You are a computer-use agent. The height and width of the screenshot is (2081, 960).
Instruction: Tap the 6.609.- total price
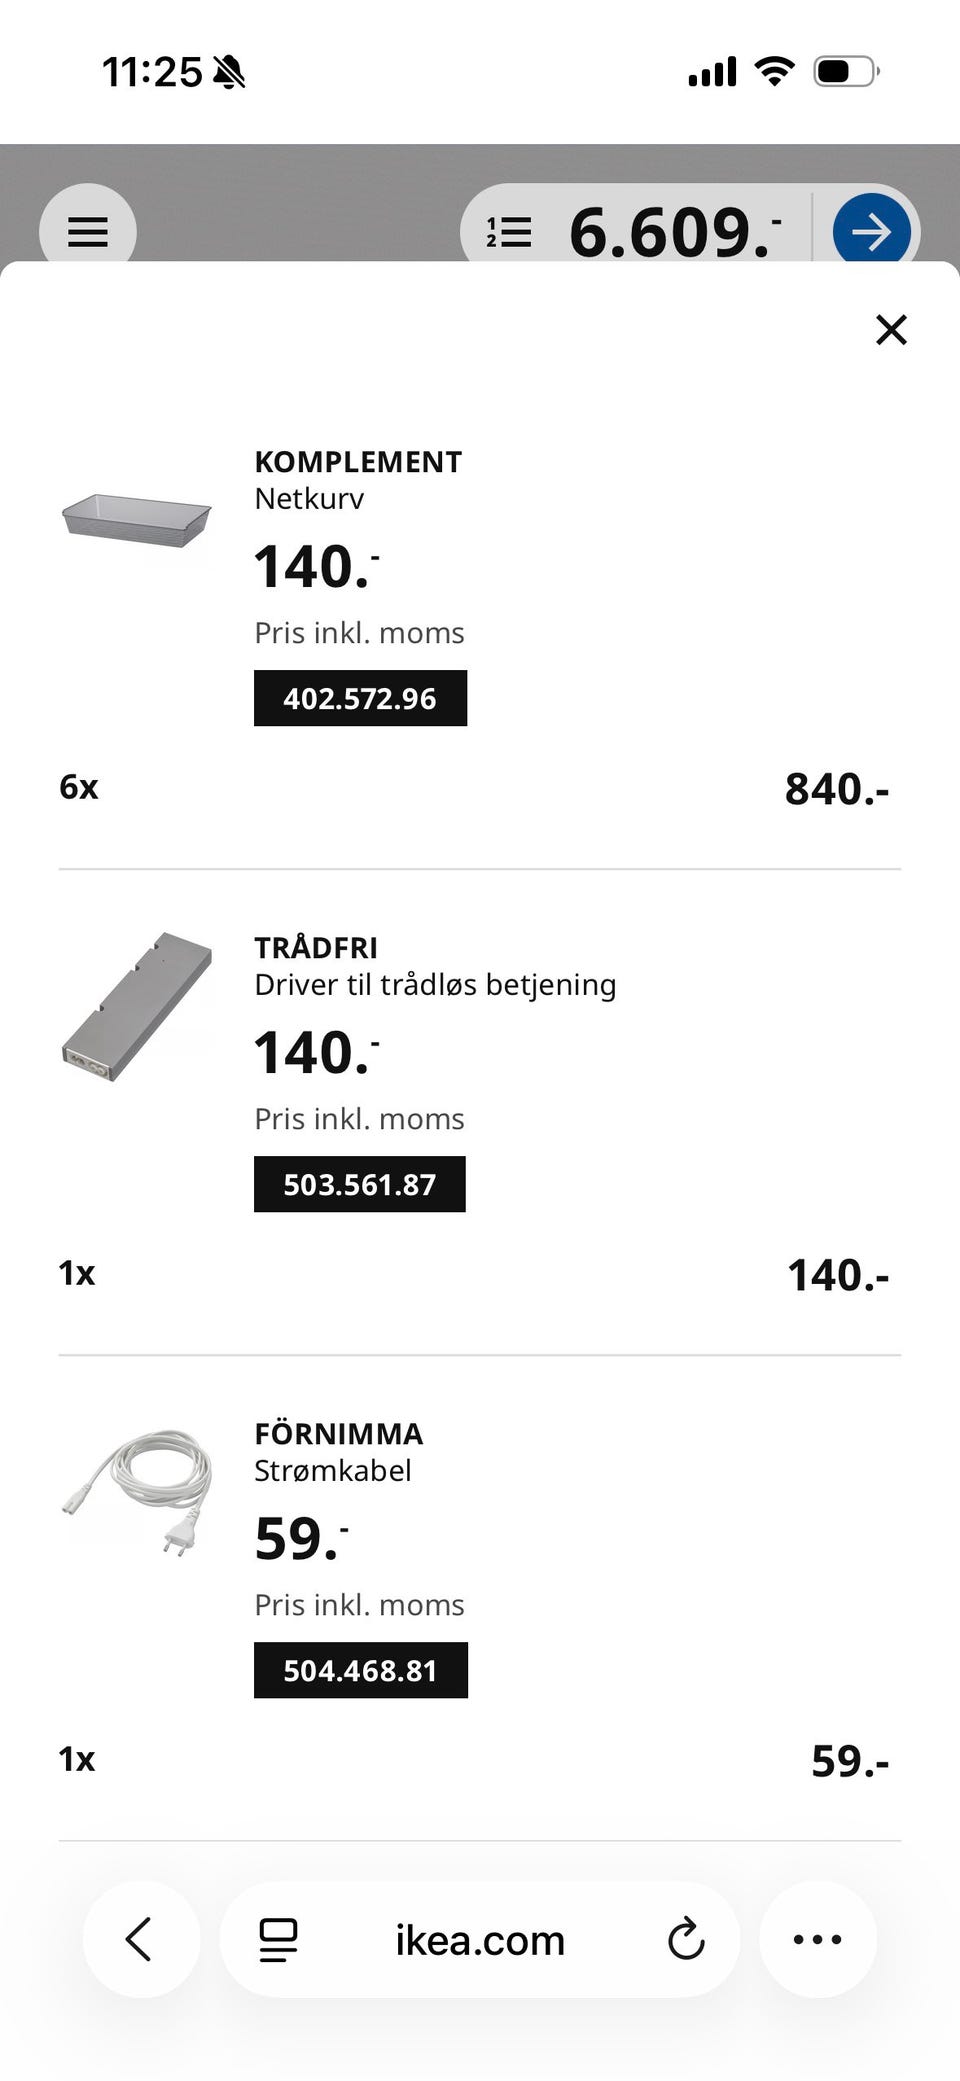(x=675, y=232)
